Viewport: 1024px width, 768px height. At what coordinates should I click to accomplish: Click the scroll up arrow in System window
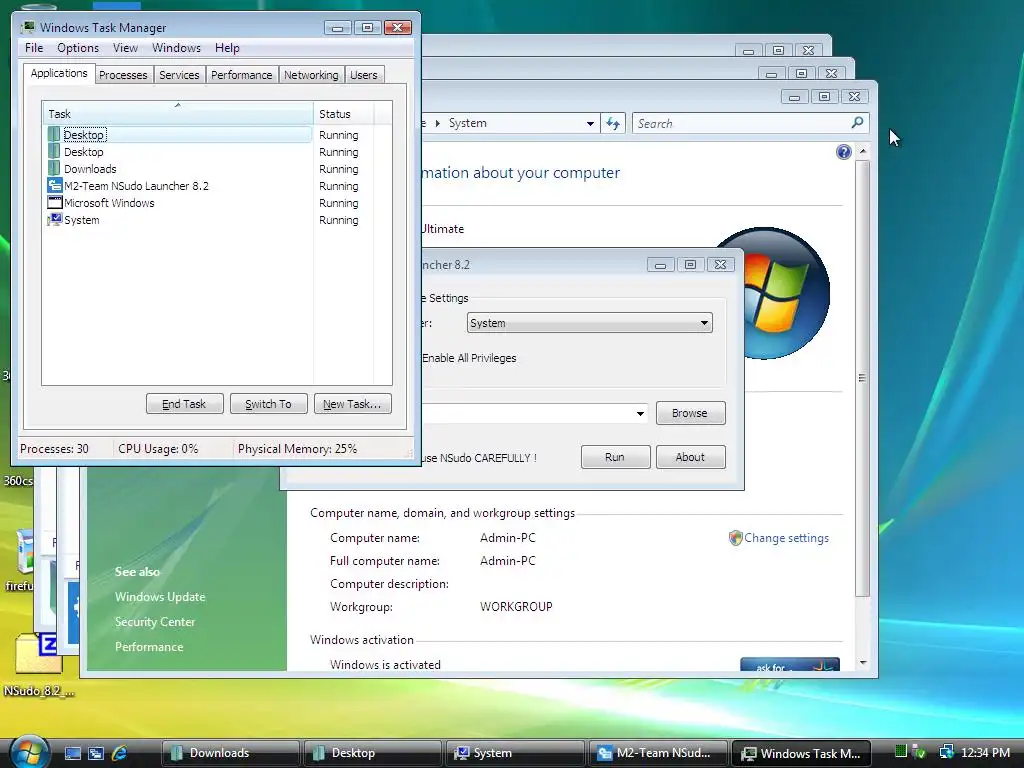click(863, 152)
